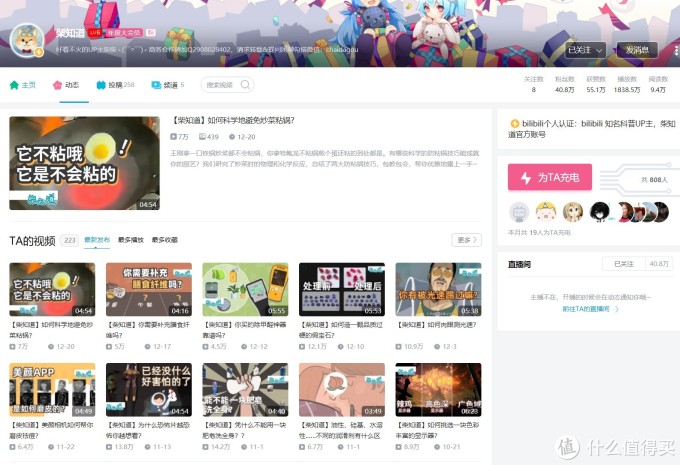The height and width of the screenshot is (465, 680).
Task: Click the 本月共19人为TA充电 text
Action: point(539,232)
